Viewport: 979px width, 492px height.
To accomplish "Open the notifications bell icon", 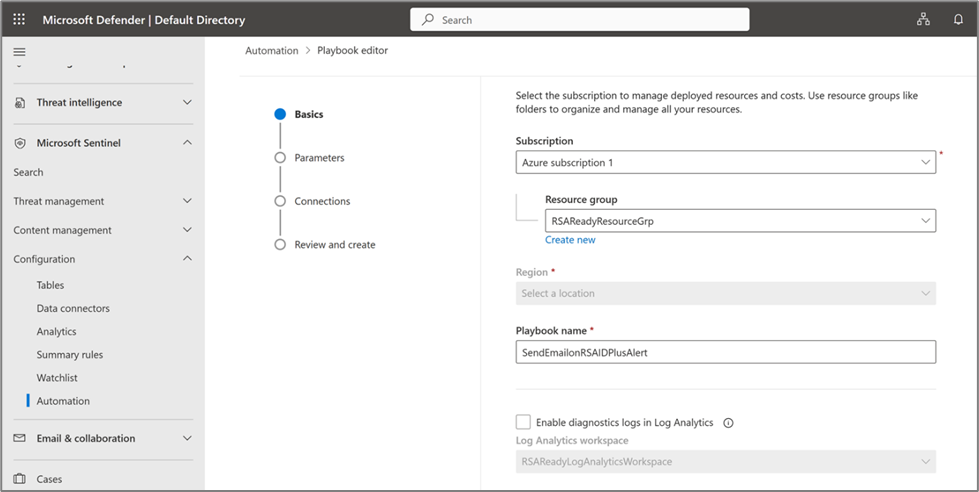I will [x=958, y=20].
